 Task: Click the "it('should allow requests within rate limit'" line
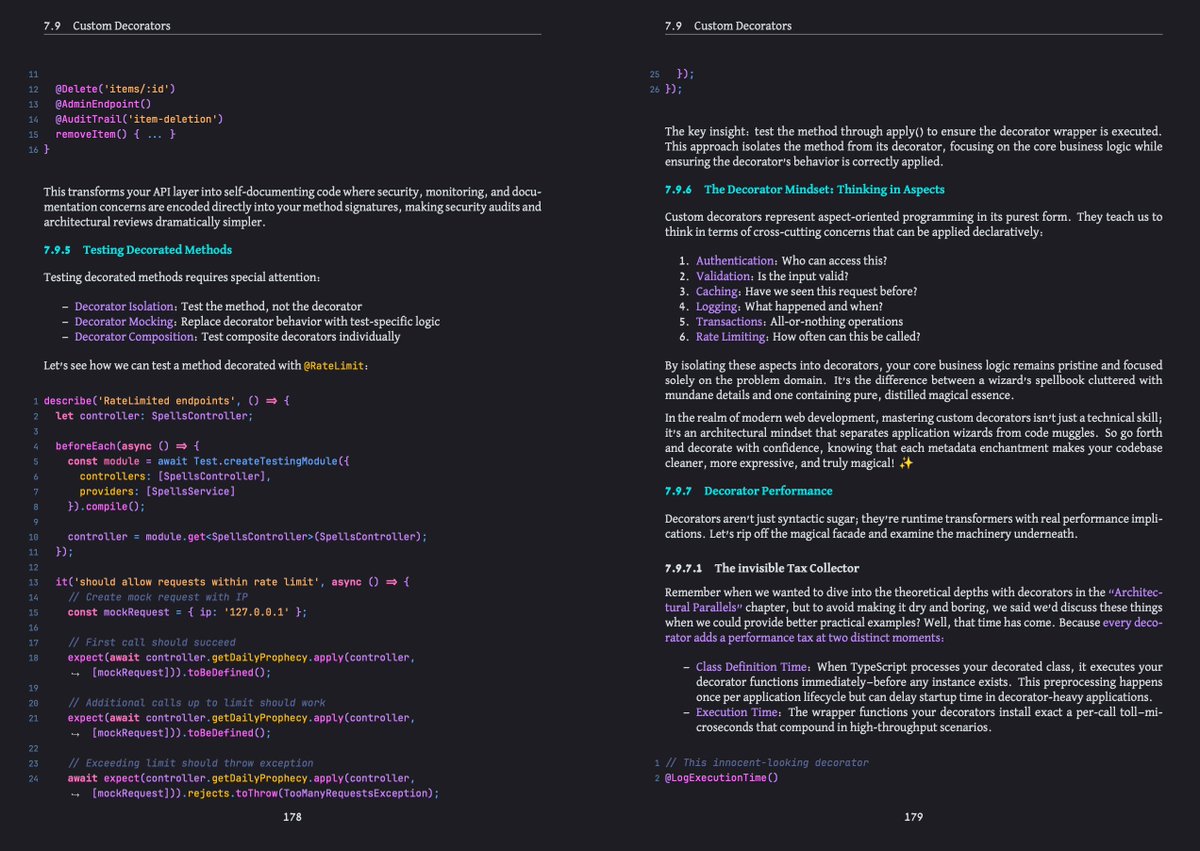click(233, 582)
